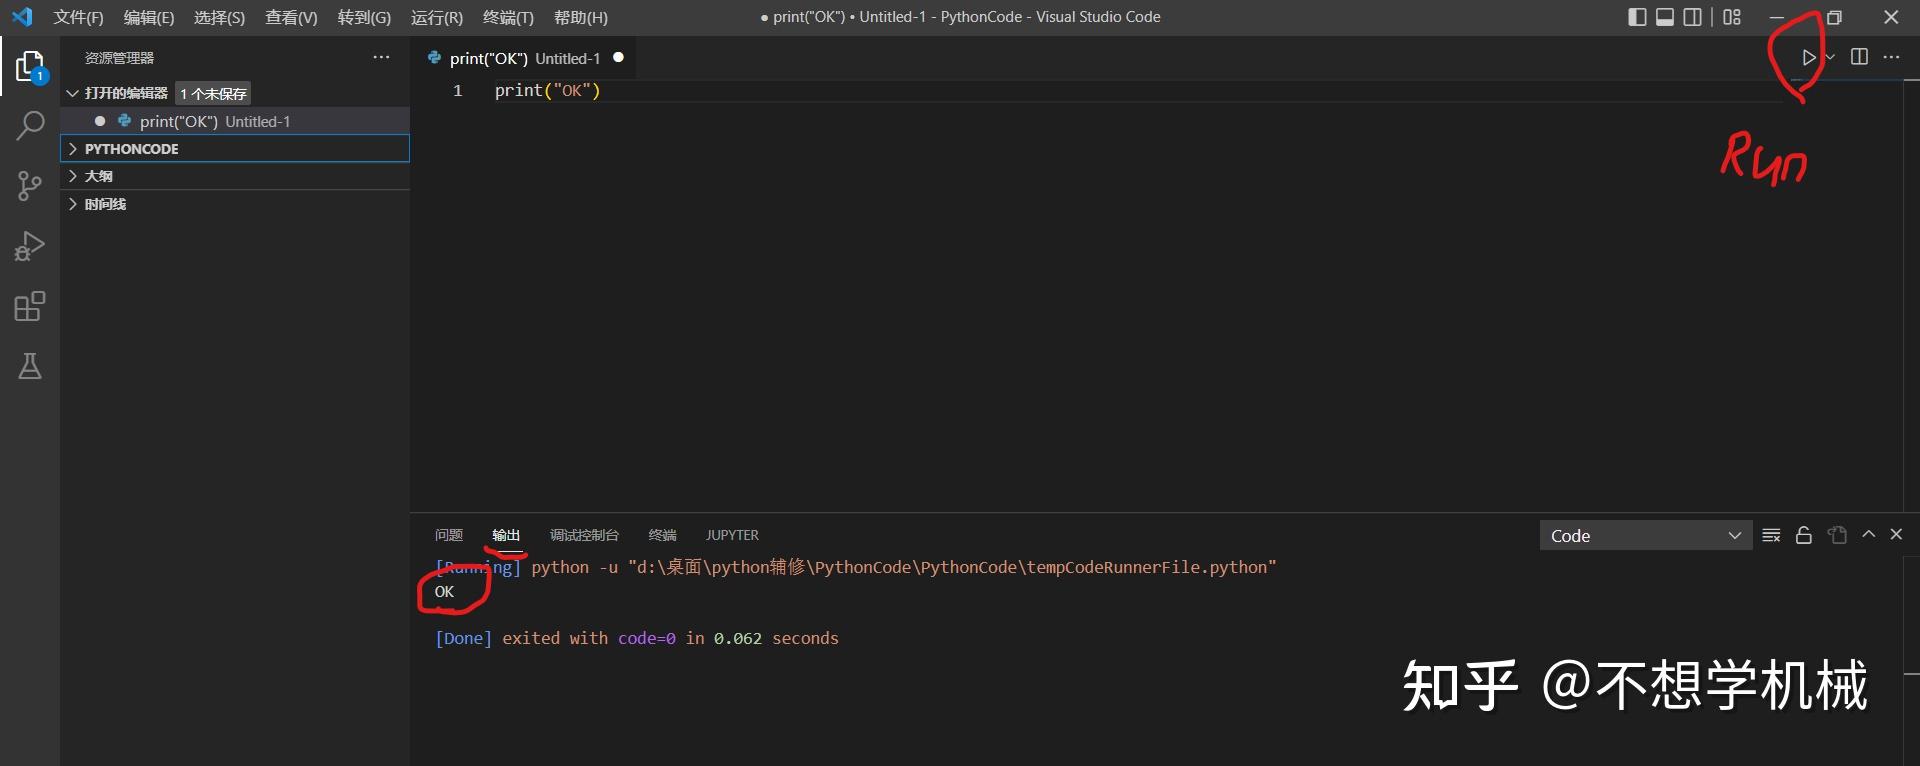Expand the 时间线 timeline section
Screen dimensions: 1920x766
[x=235, y=204]
